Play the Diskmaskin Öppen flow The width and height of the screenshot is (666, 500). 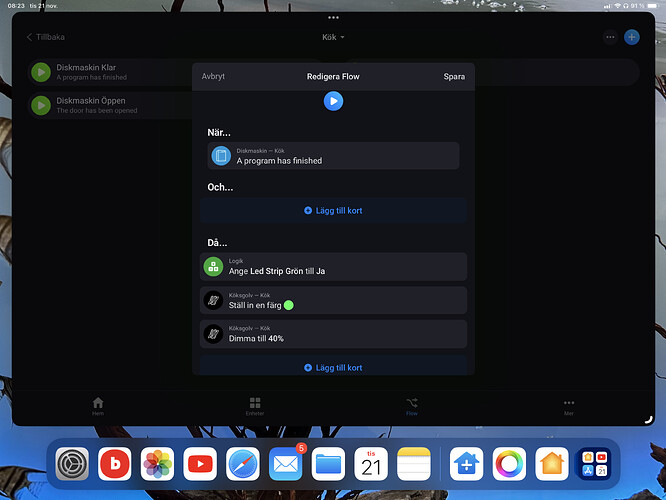click(x=41, y=105)
